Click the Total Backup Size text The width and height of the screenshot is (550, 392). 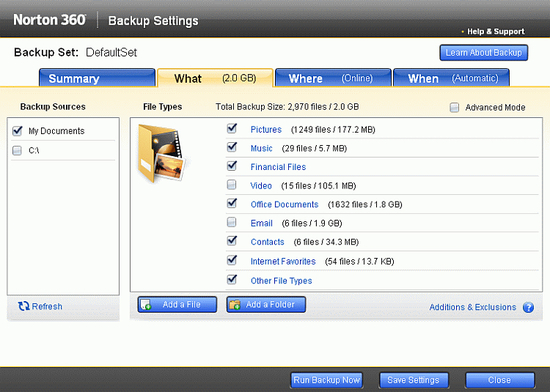(287, 107)
